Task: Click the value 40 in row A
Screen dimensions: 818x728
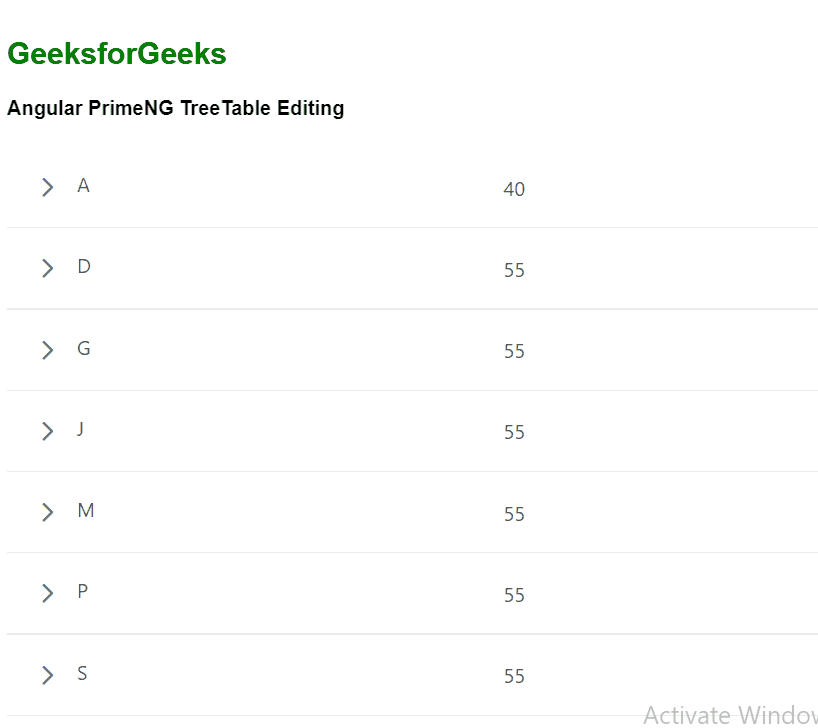Action: pyautogui.click(x=514, y=189)
